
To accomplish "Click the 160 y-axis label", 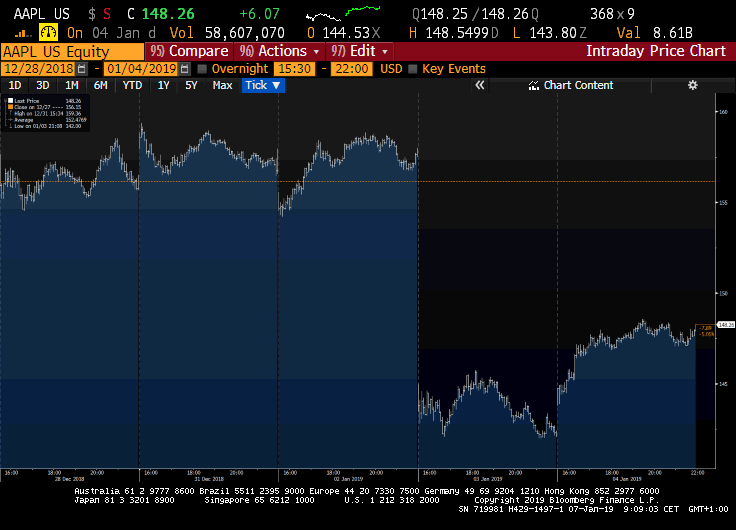I will (723, 112).
